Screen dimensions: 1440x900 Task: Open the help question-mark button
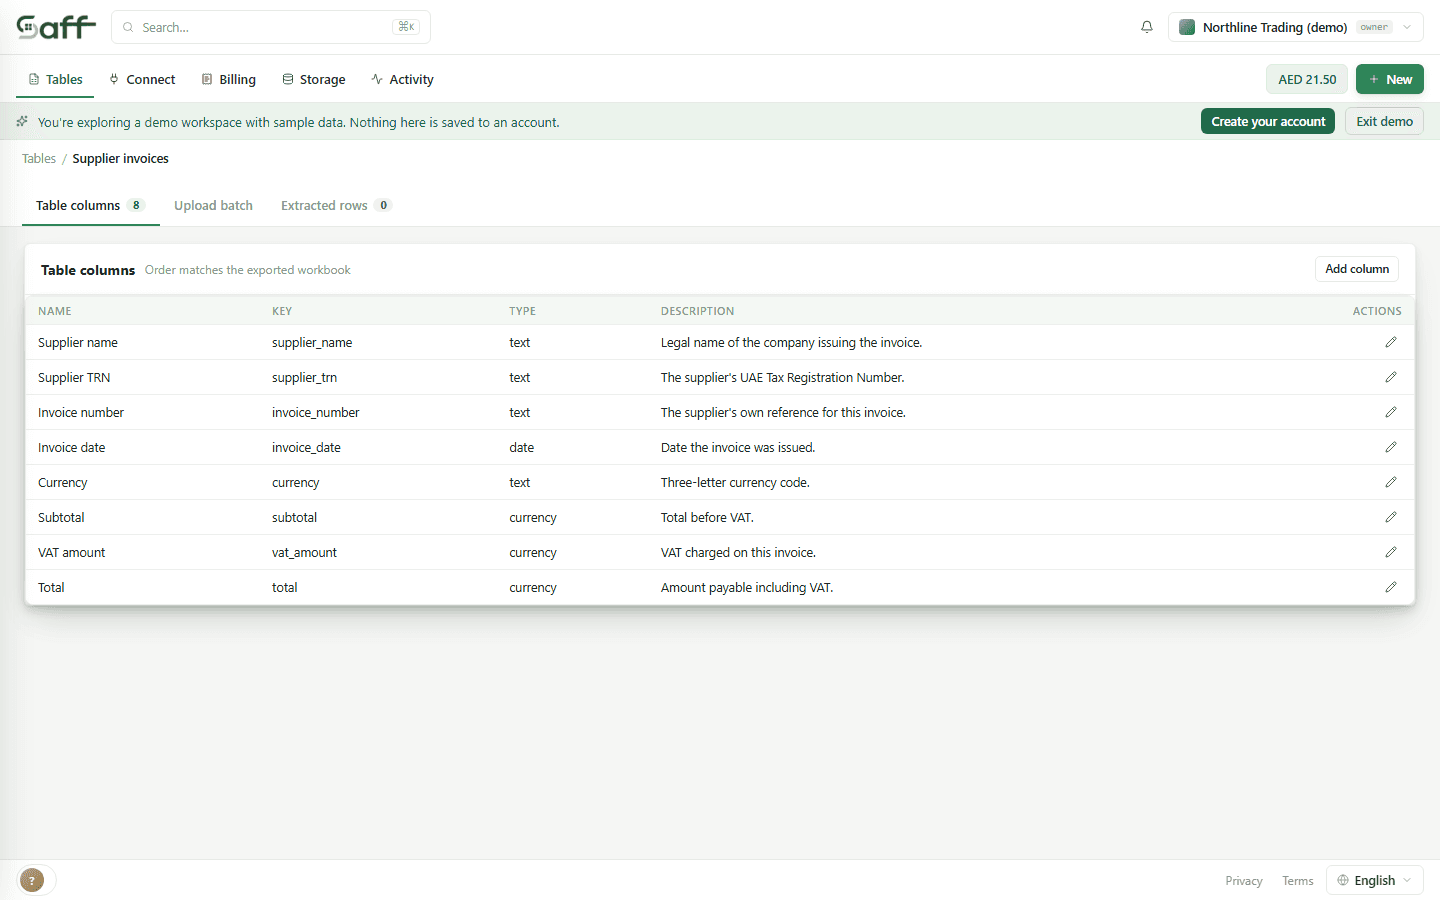[x=32, y=880]
